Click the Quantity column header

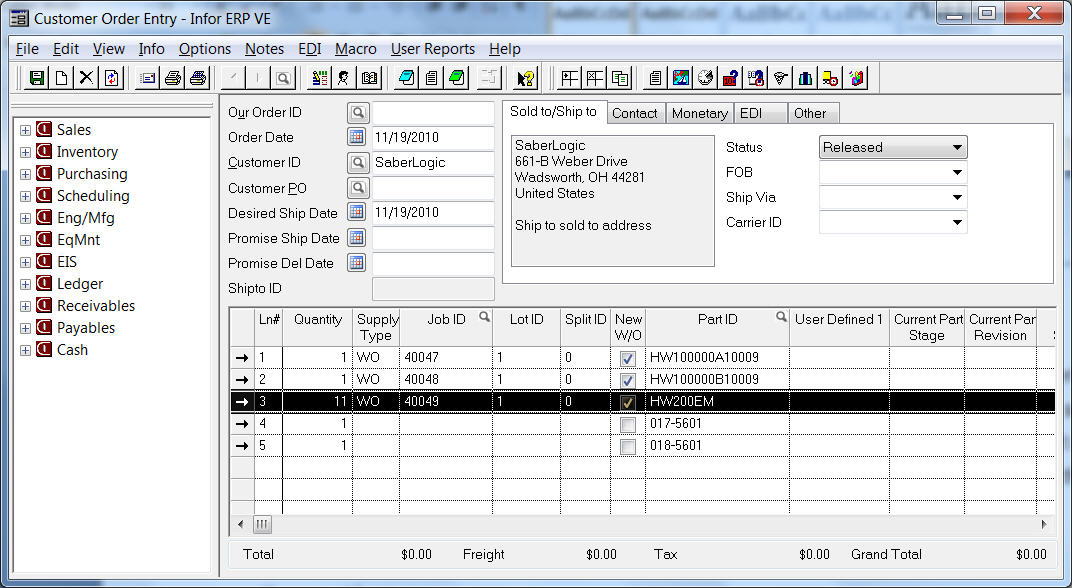pyautogui.click(x=318, y=327)
